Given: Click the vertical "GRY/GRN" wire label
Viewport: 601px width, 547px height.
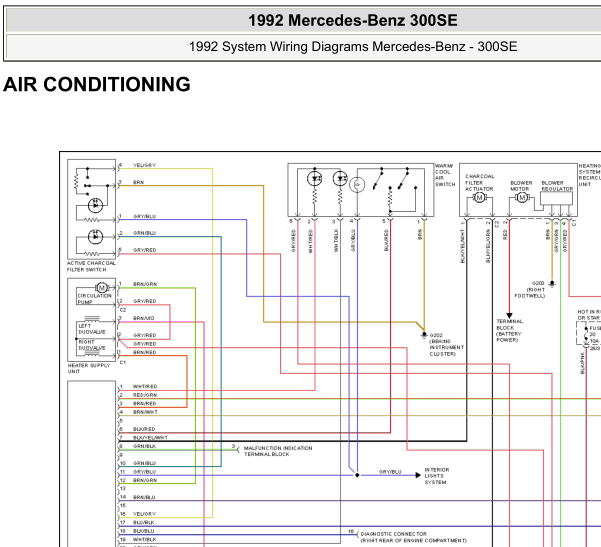Looking at the screenshot, I should tap(556, 241).
